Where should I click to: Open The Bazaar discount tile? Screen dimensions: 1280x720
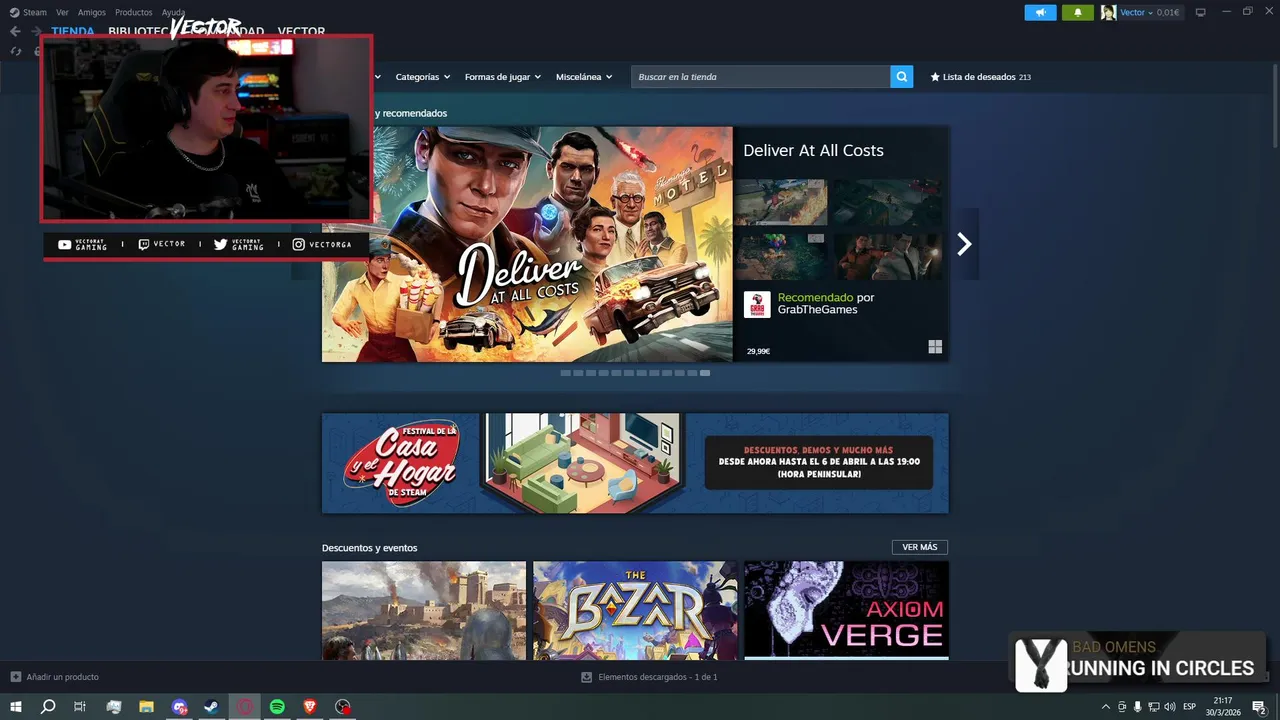coord(635,610)
